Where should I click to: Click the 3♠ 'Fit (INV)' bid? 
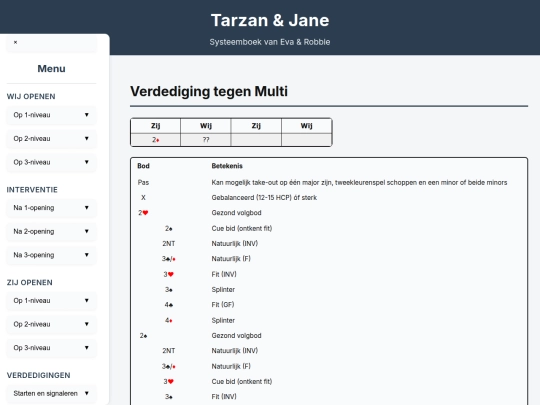168,397
